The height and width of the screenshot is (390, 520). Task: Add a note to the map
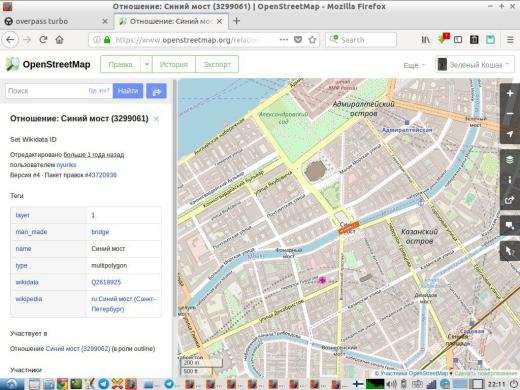click(510, 226)
